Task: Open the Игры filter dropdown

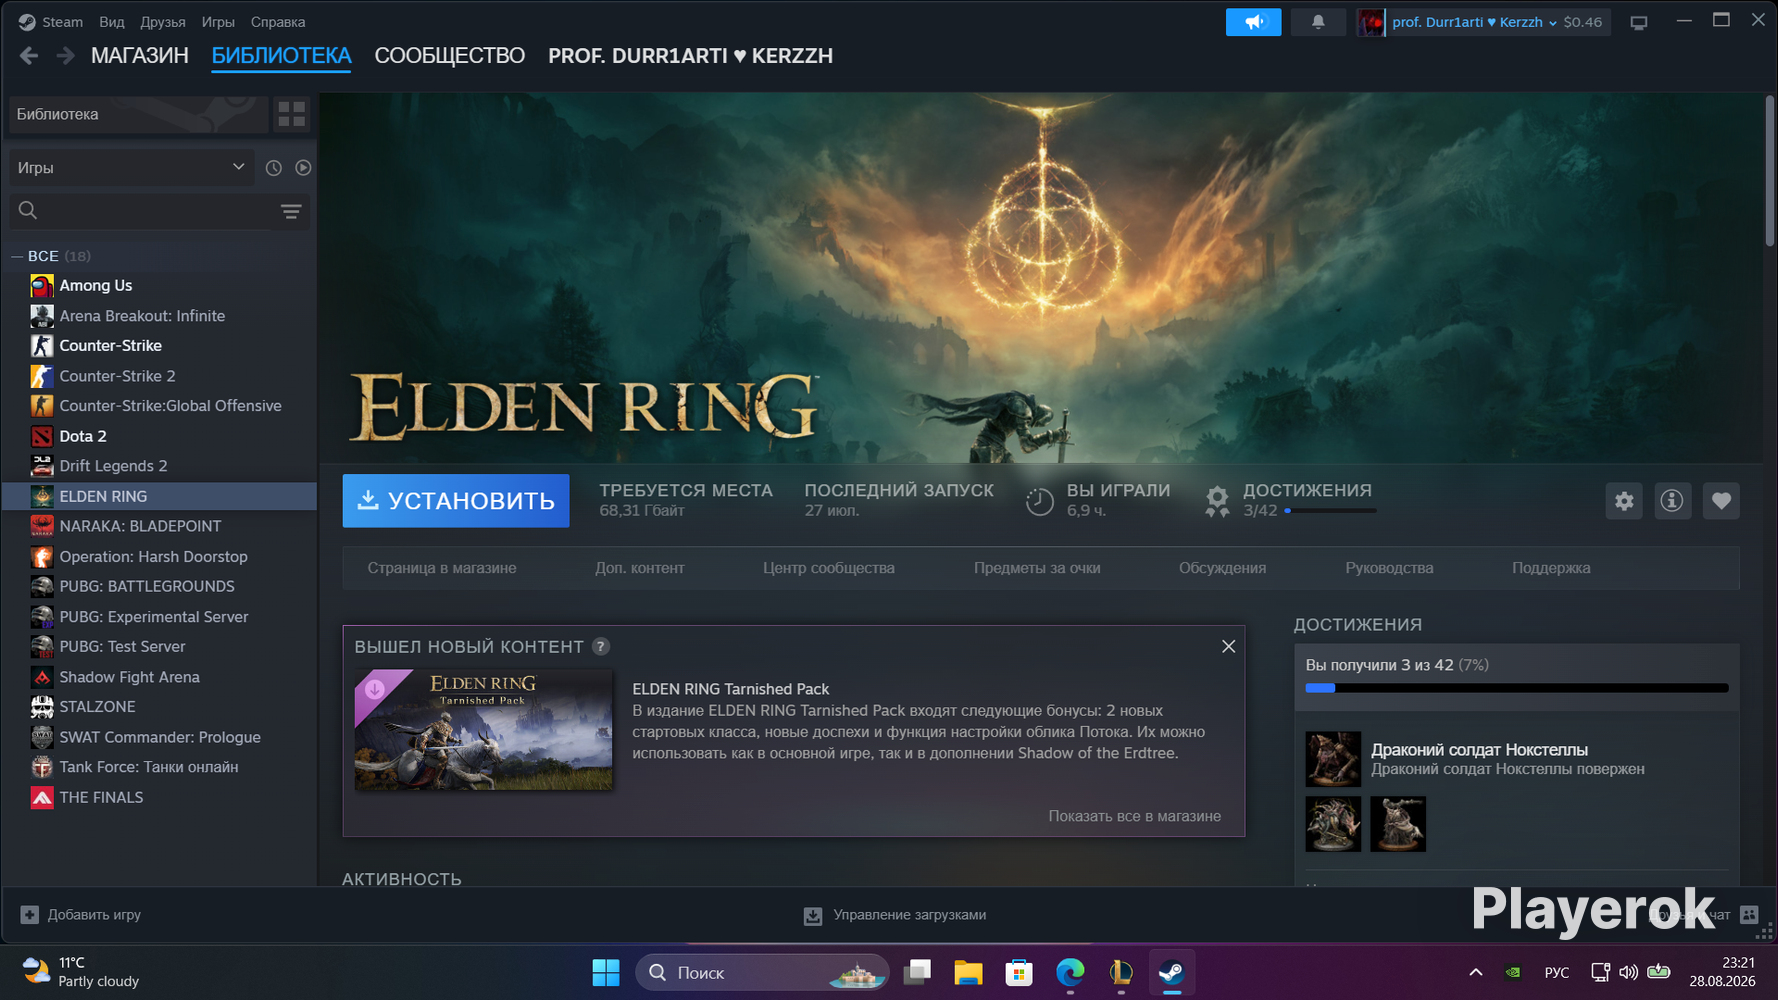Action: pyautogui.click(x=131, y=168)
